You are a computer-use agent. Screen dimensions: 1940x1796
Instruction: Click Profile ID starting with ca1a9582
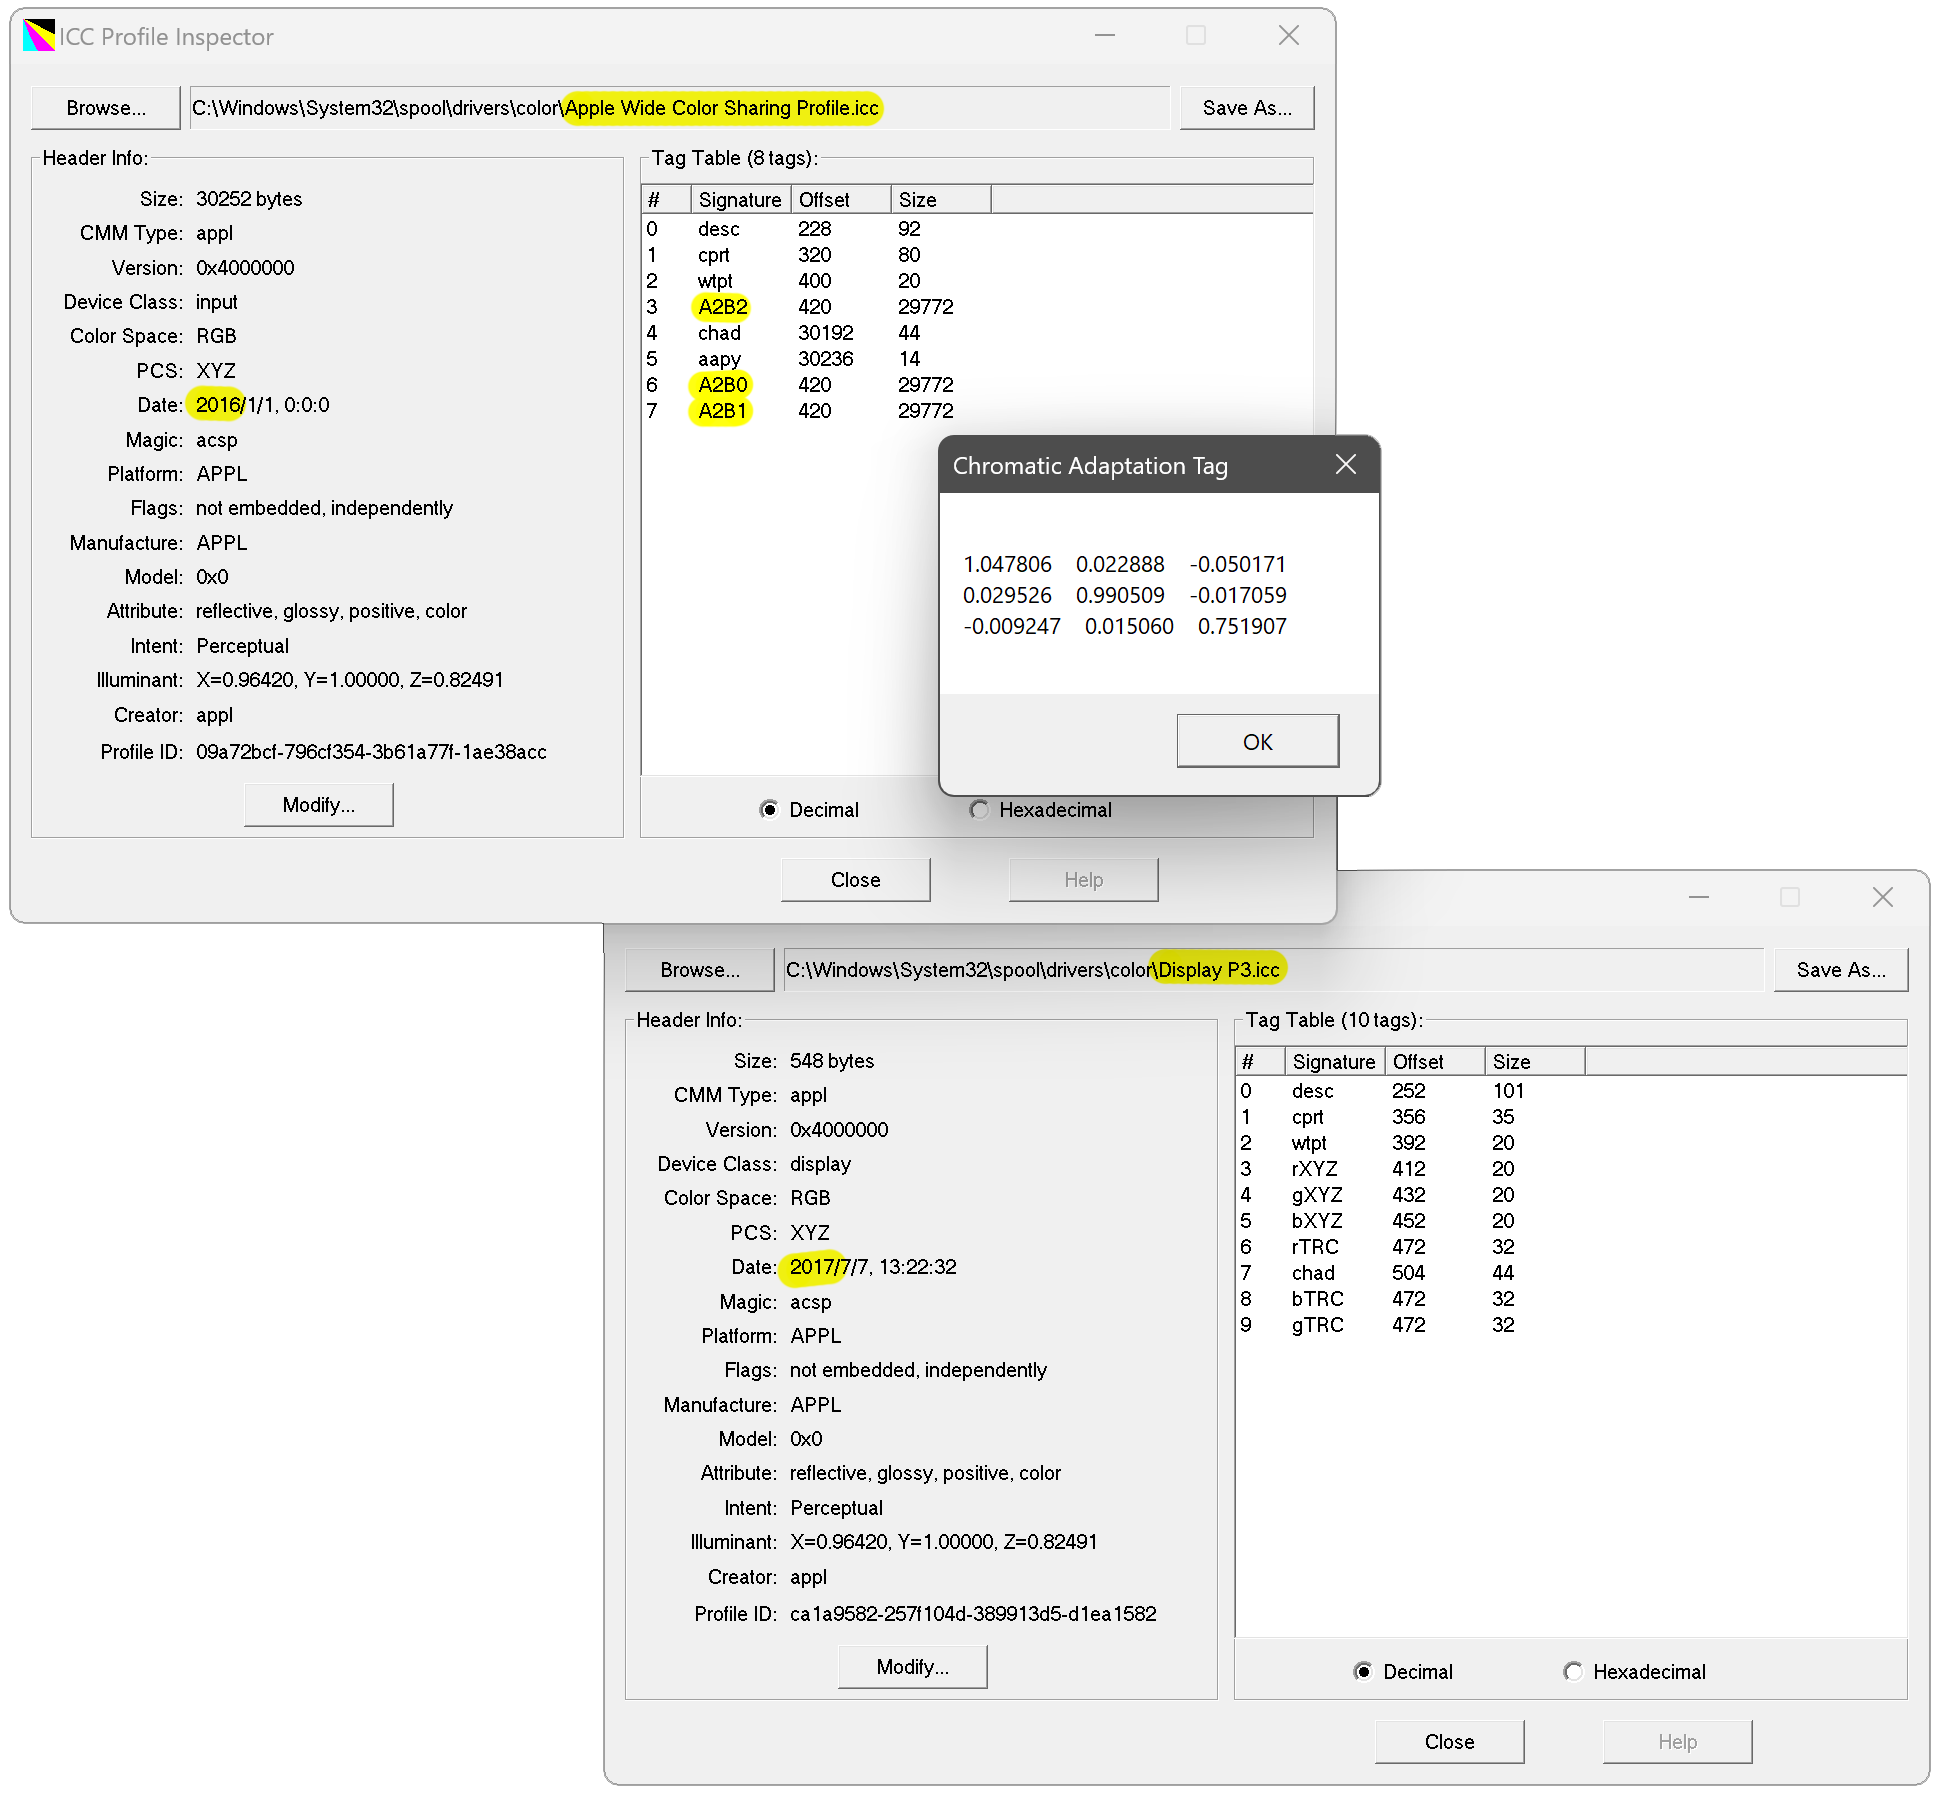coord(973,1614)
